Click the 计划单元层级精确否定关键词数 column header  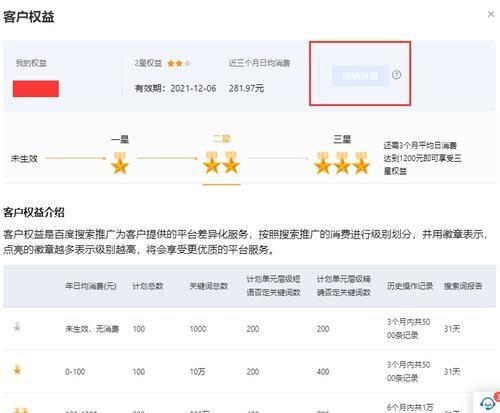coord(344,286)
